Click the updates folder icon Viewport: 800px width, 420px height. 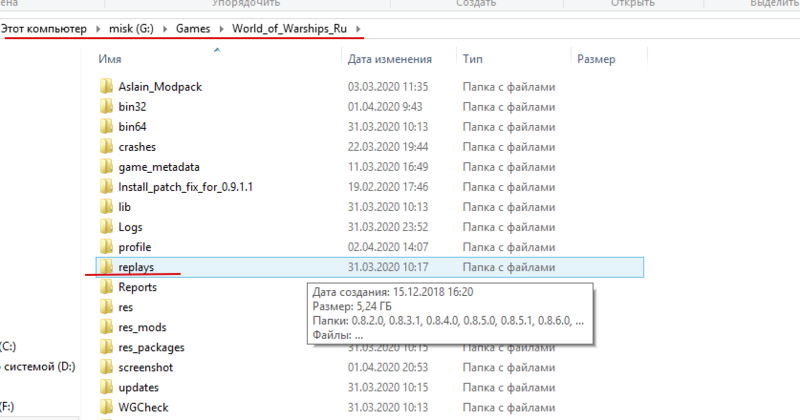[106, 387]
